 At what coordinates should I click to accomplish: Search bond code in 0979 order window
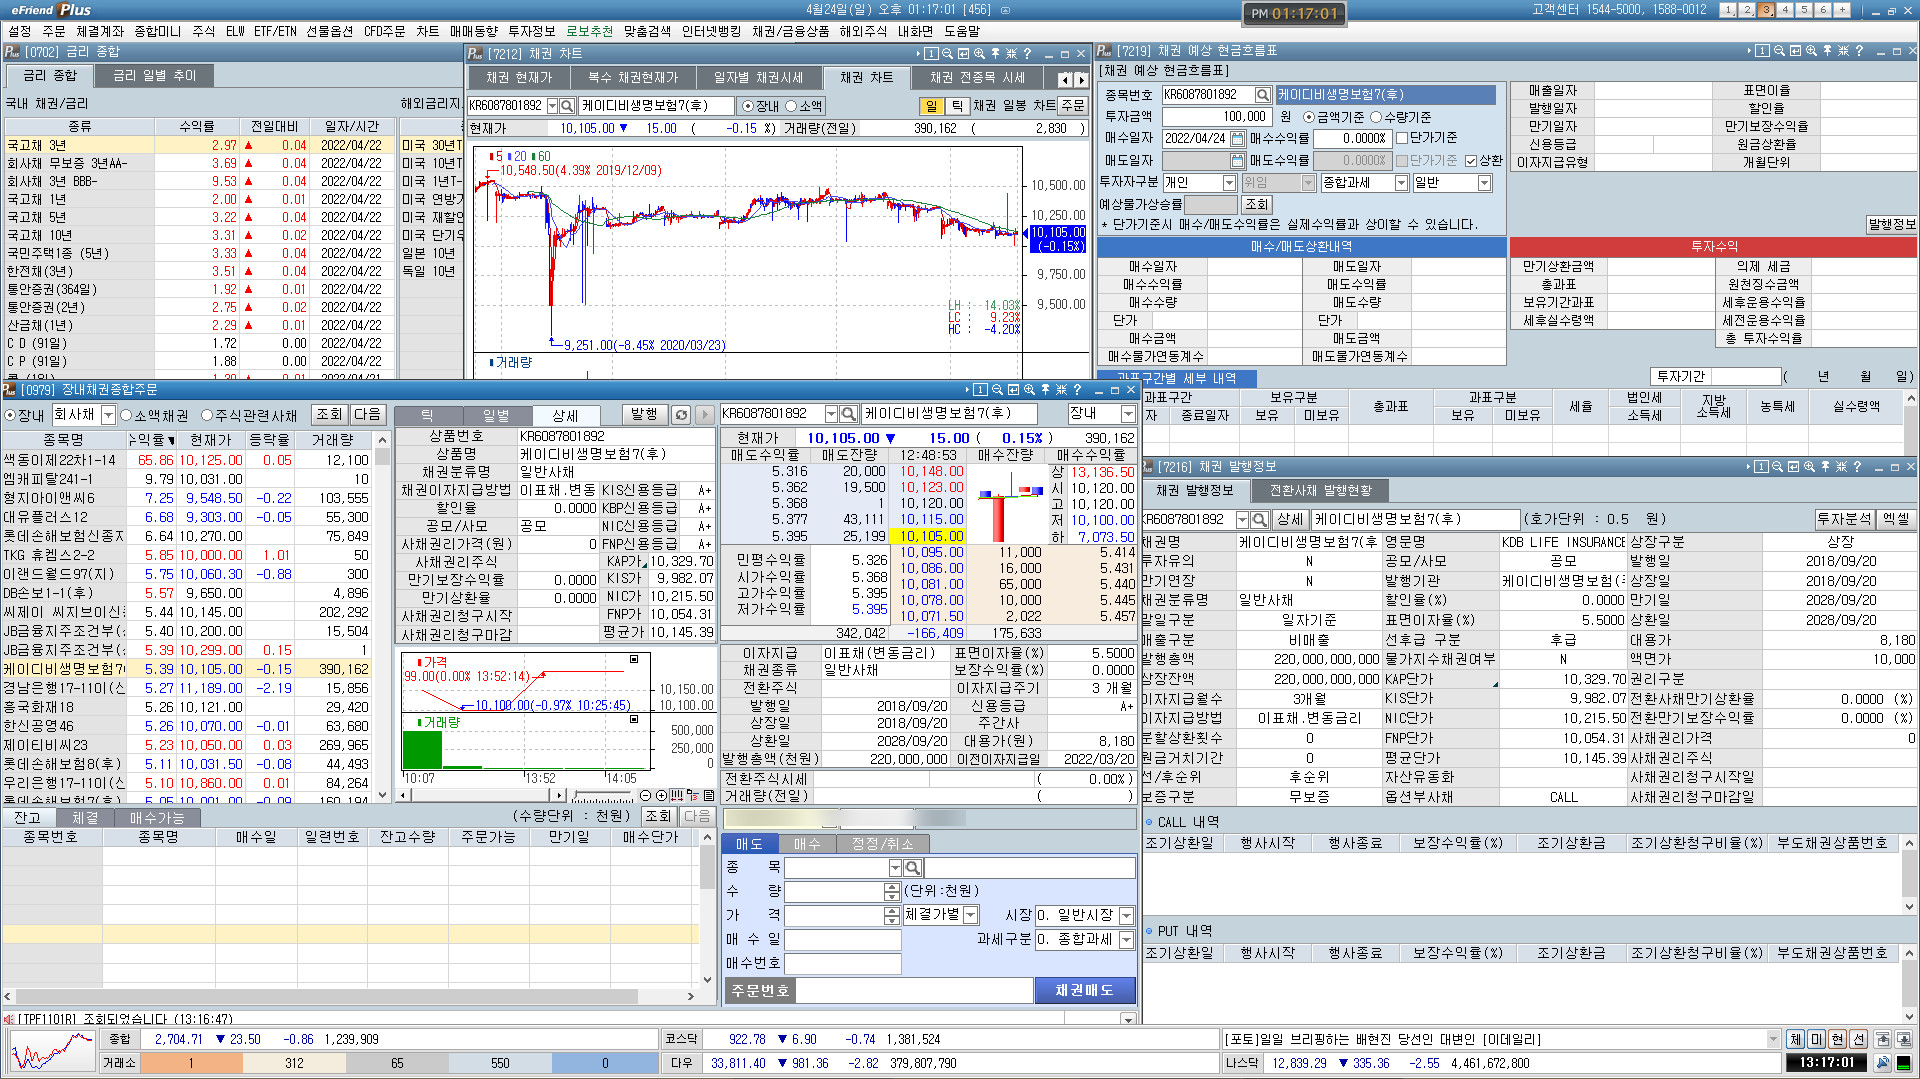pyautogui.click(x=848, y=414)
